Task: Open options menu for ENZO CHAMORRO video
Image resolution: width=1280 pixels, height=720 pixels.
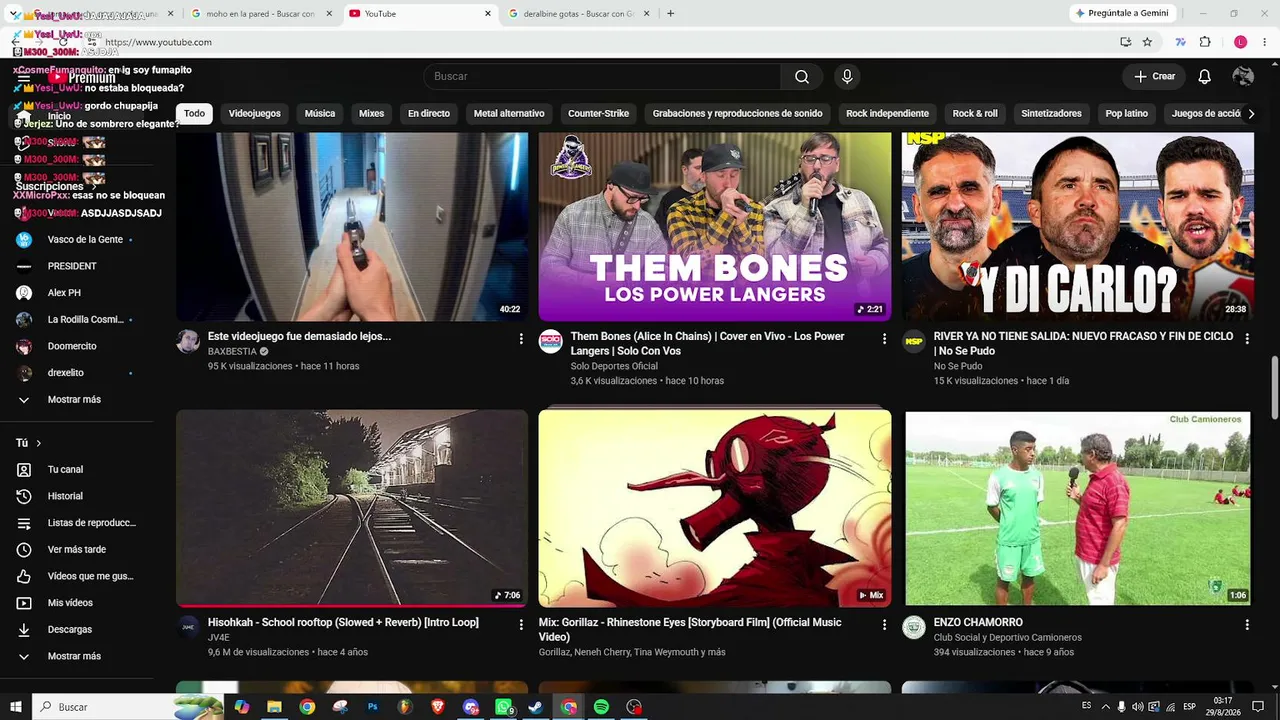Action: [1247, 625]
